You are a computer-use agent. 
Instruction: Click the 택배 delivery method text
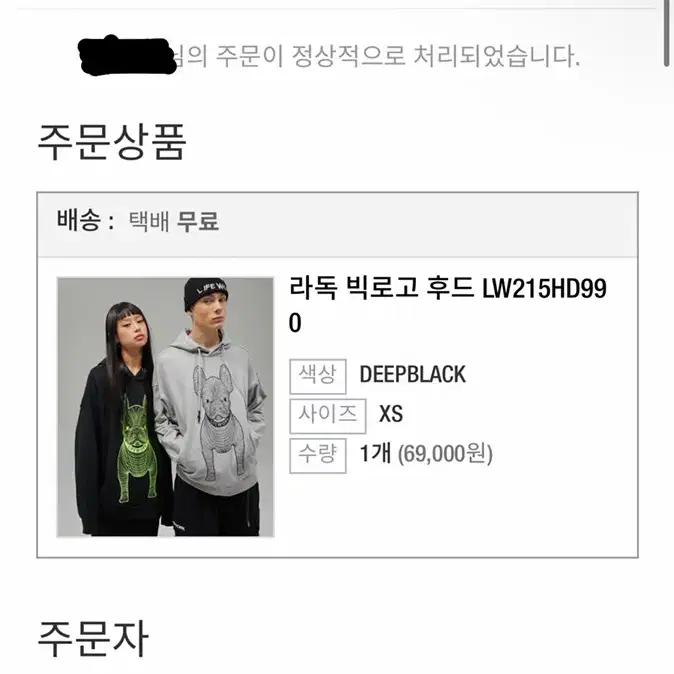[x=149, y=221]
